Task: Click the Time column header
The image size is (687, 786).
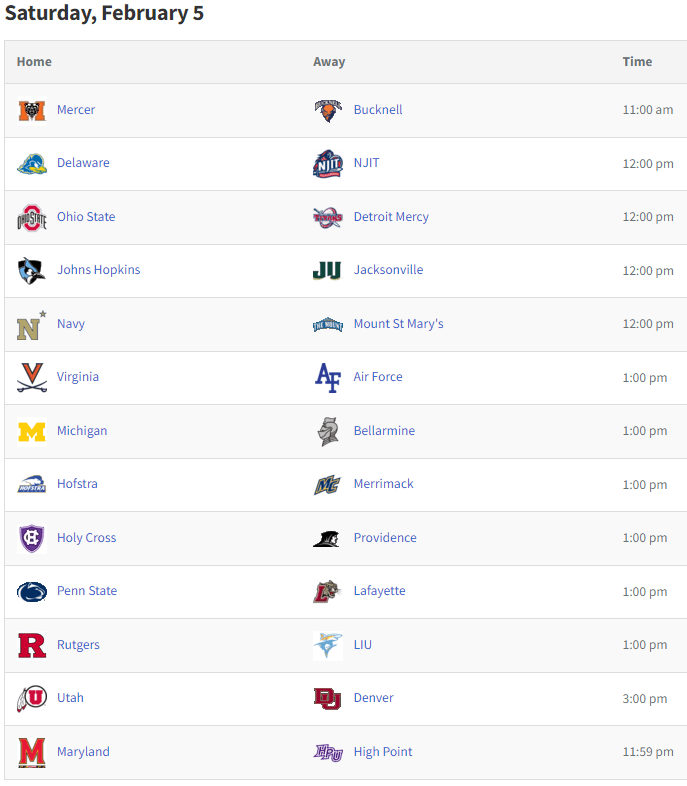Action: click(x=637, y=62)
